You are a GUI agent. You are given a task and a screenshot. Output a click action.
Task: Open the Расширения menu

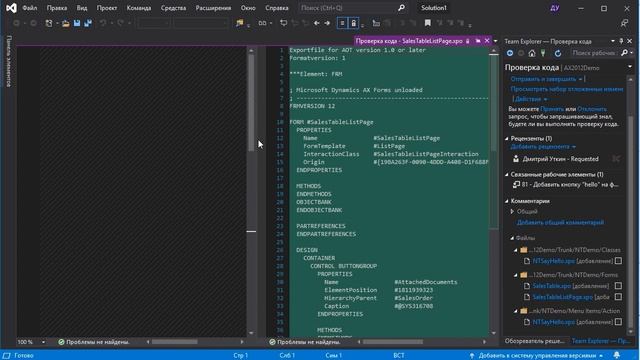(x=213, y=8)
